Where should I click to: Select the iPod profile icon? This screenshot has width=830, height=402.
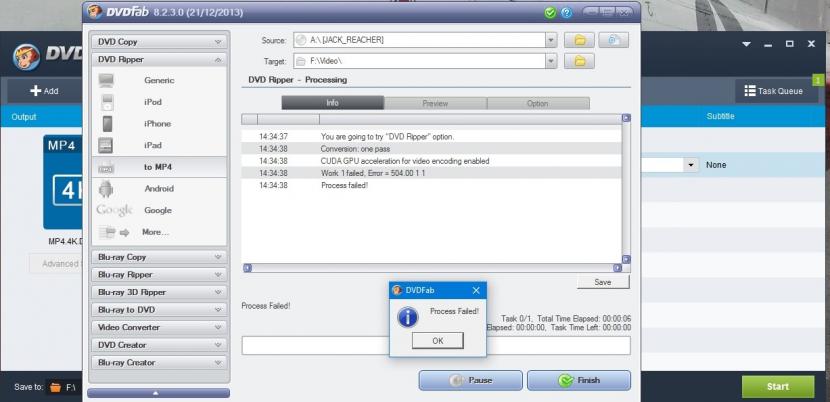[107, 102]
